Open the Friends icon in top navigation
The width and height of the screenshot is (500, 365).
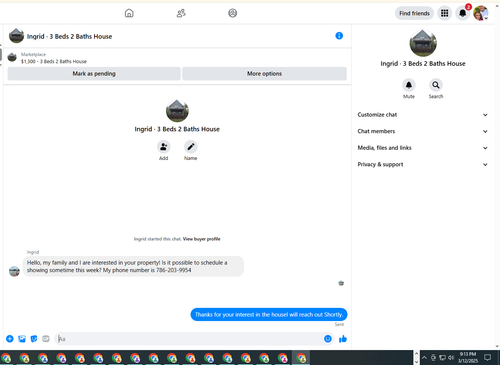[181, 13]
